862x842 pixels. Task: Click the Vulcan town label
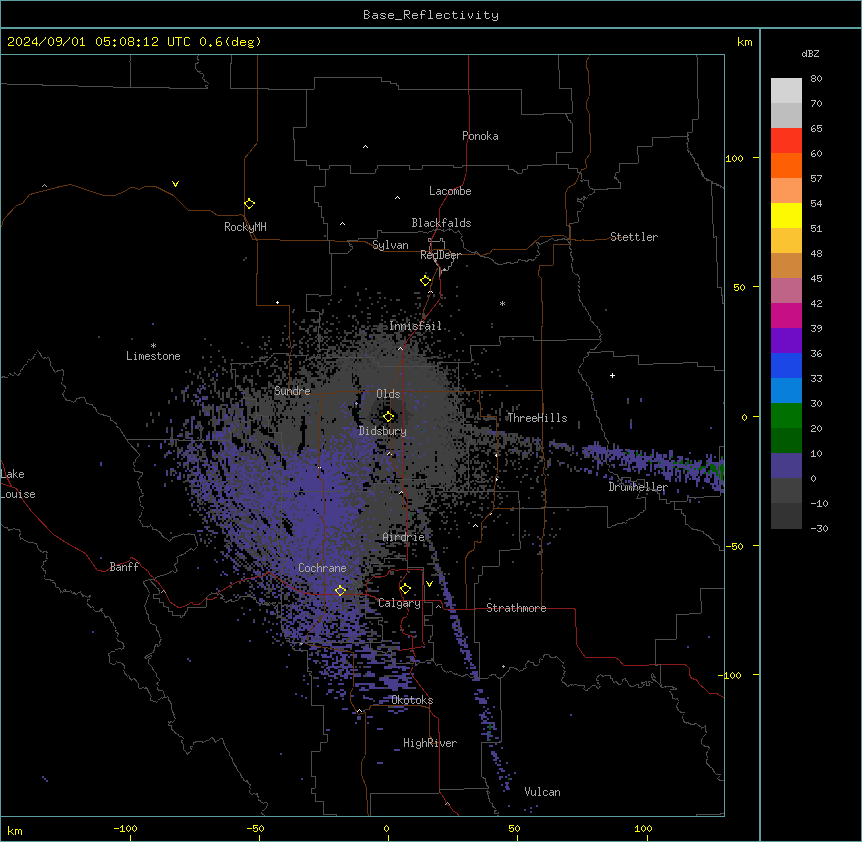[543, 792]
